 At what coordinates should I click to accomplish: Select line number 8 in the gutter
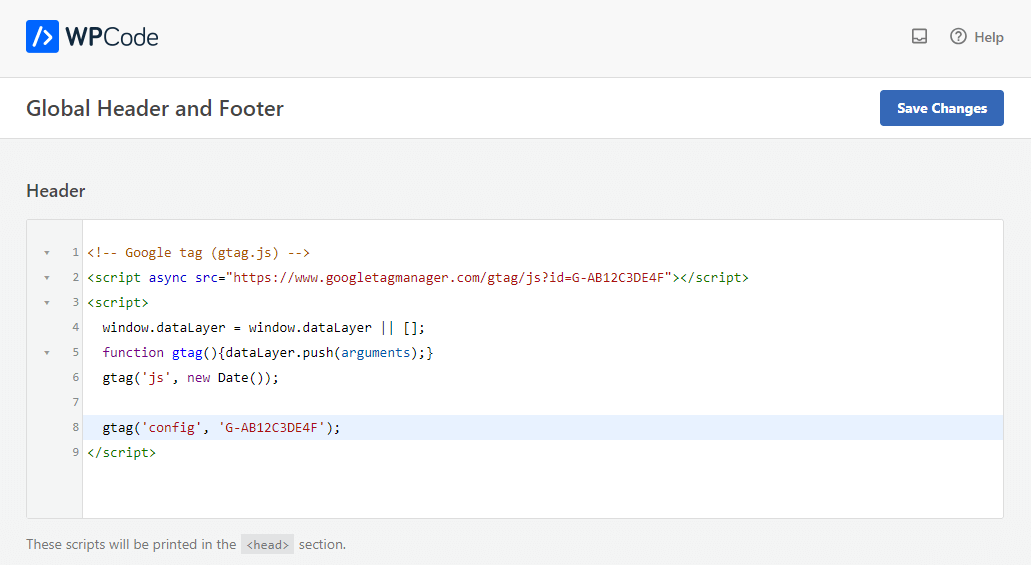click(x=76, y=428)
